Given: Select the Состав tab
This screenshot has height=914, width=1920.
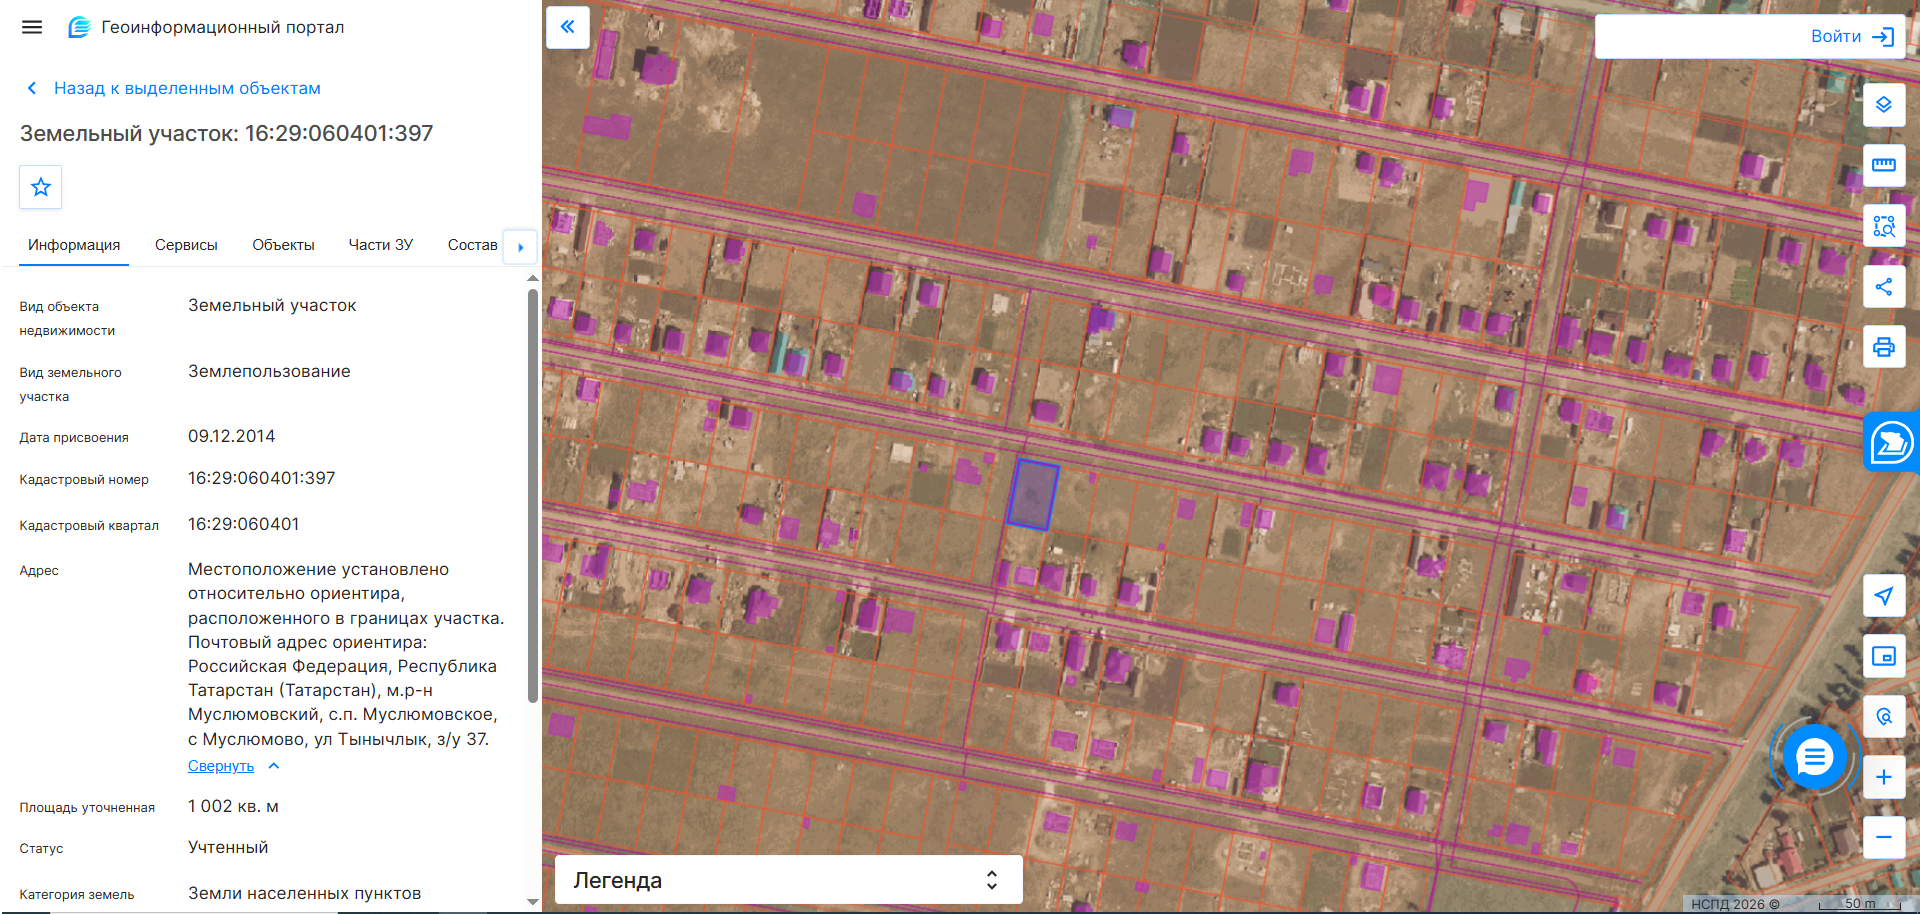Looking at the screenshot, I should click(472, 245).
